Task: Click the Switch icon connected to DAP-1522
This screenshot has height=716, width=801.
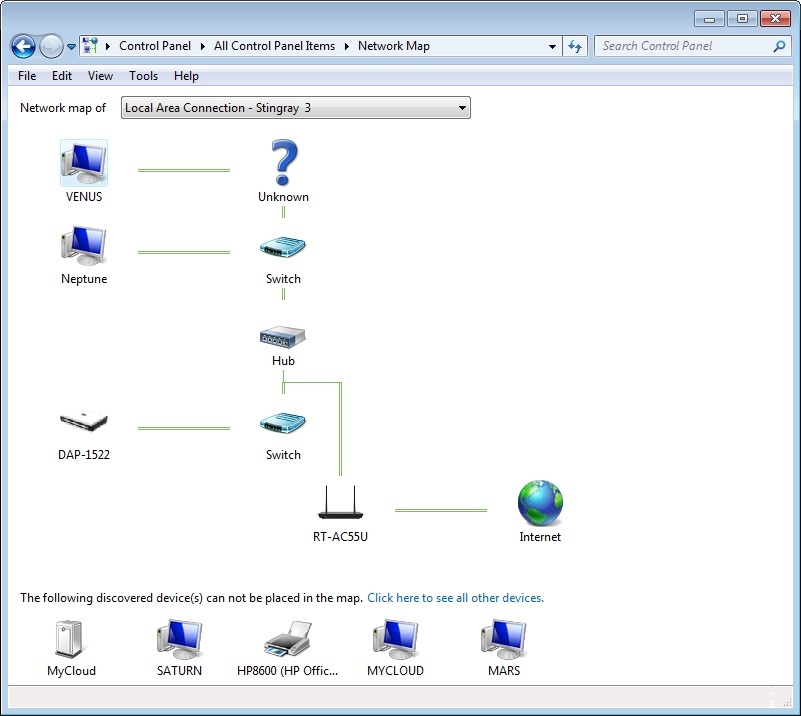Action: [282, 423]
